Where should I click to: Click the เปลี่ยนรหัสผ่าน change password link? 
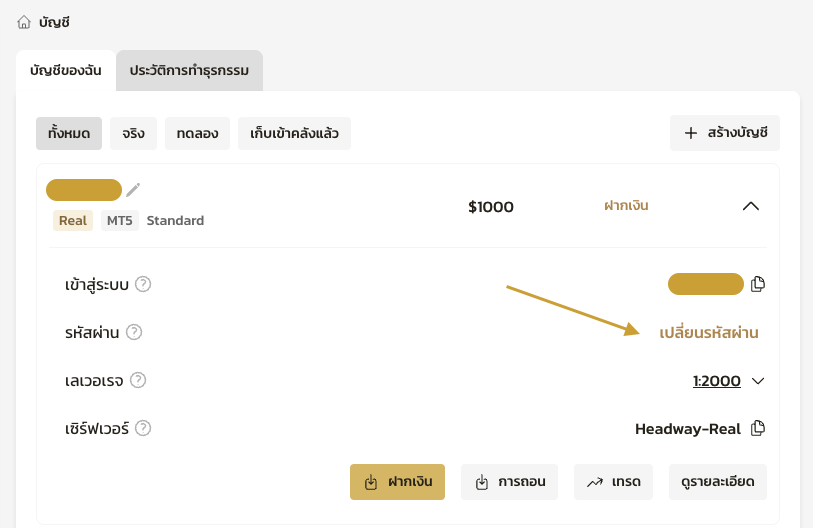coord(709,333)
